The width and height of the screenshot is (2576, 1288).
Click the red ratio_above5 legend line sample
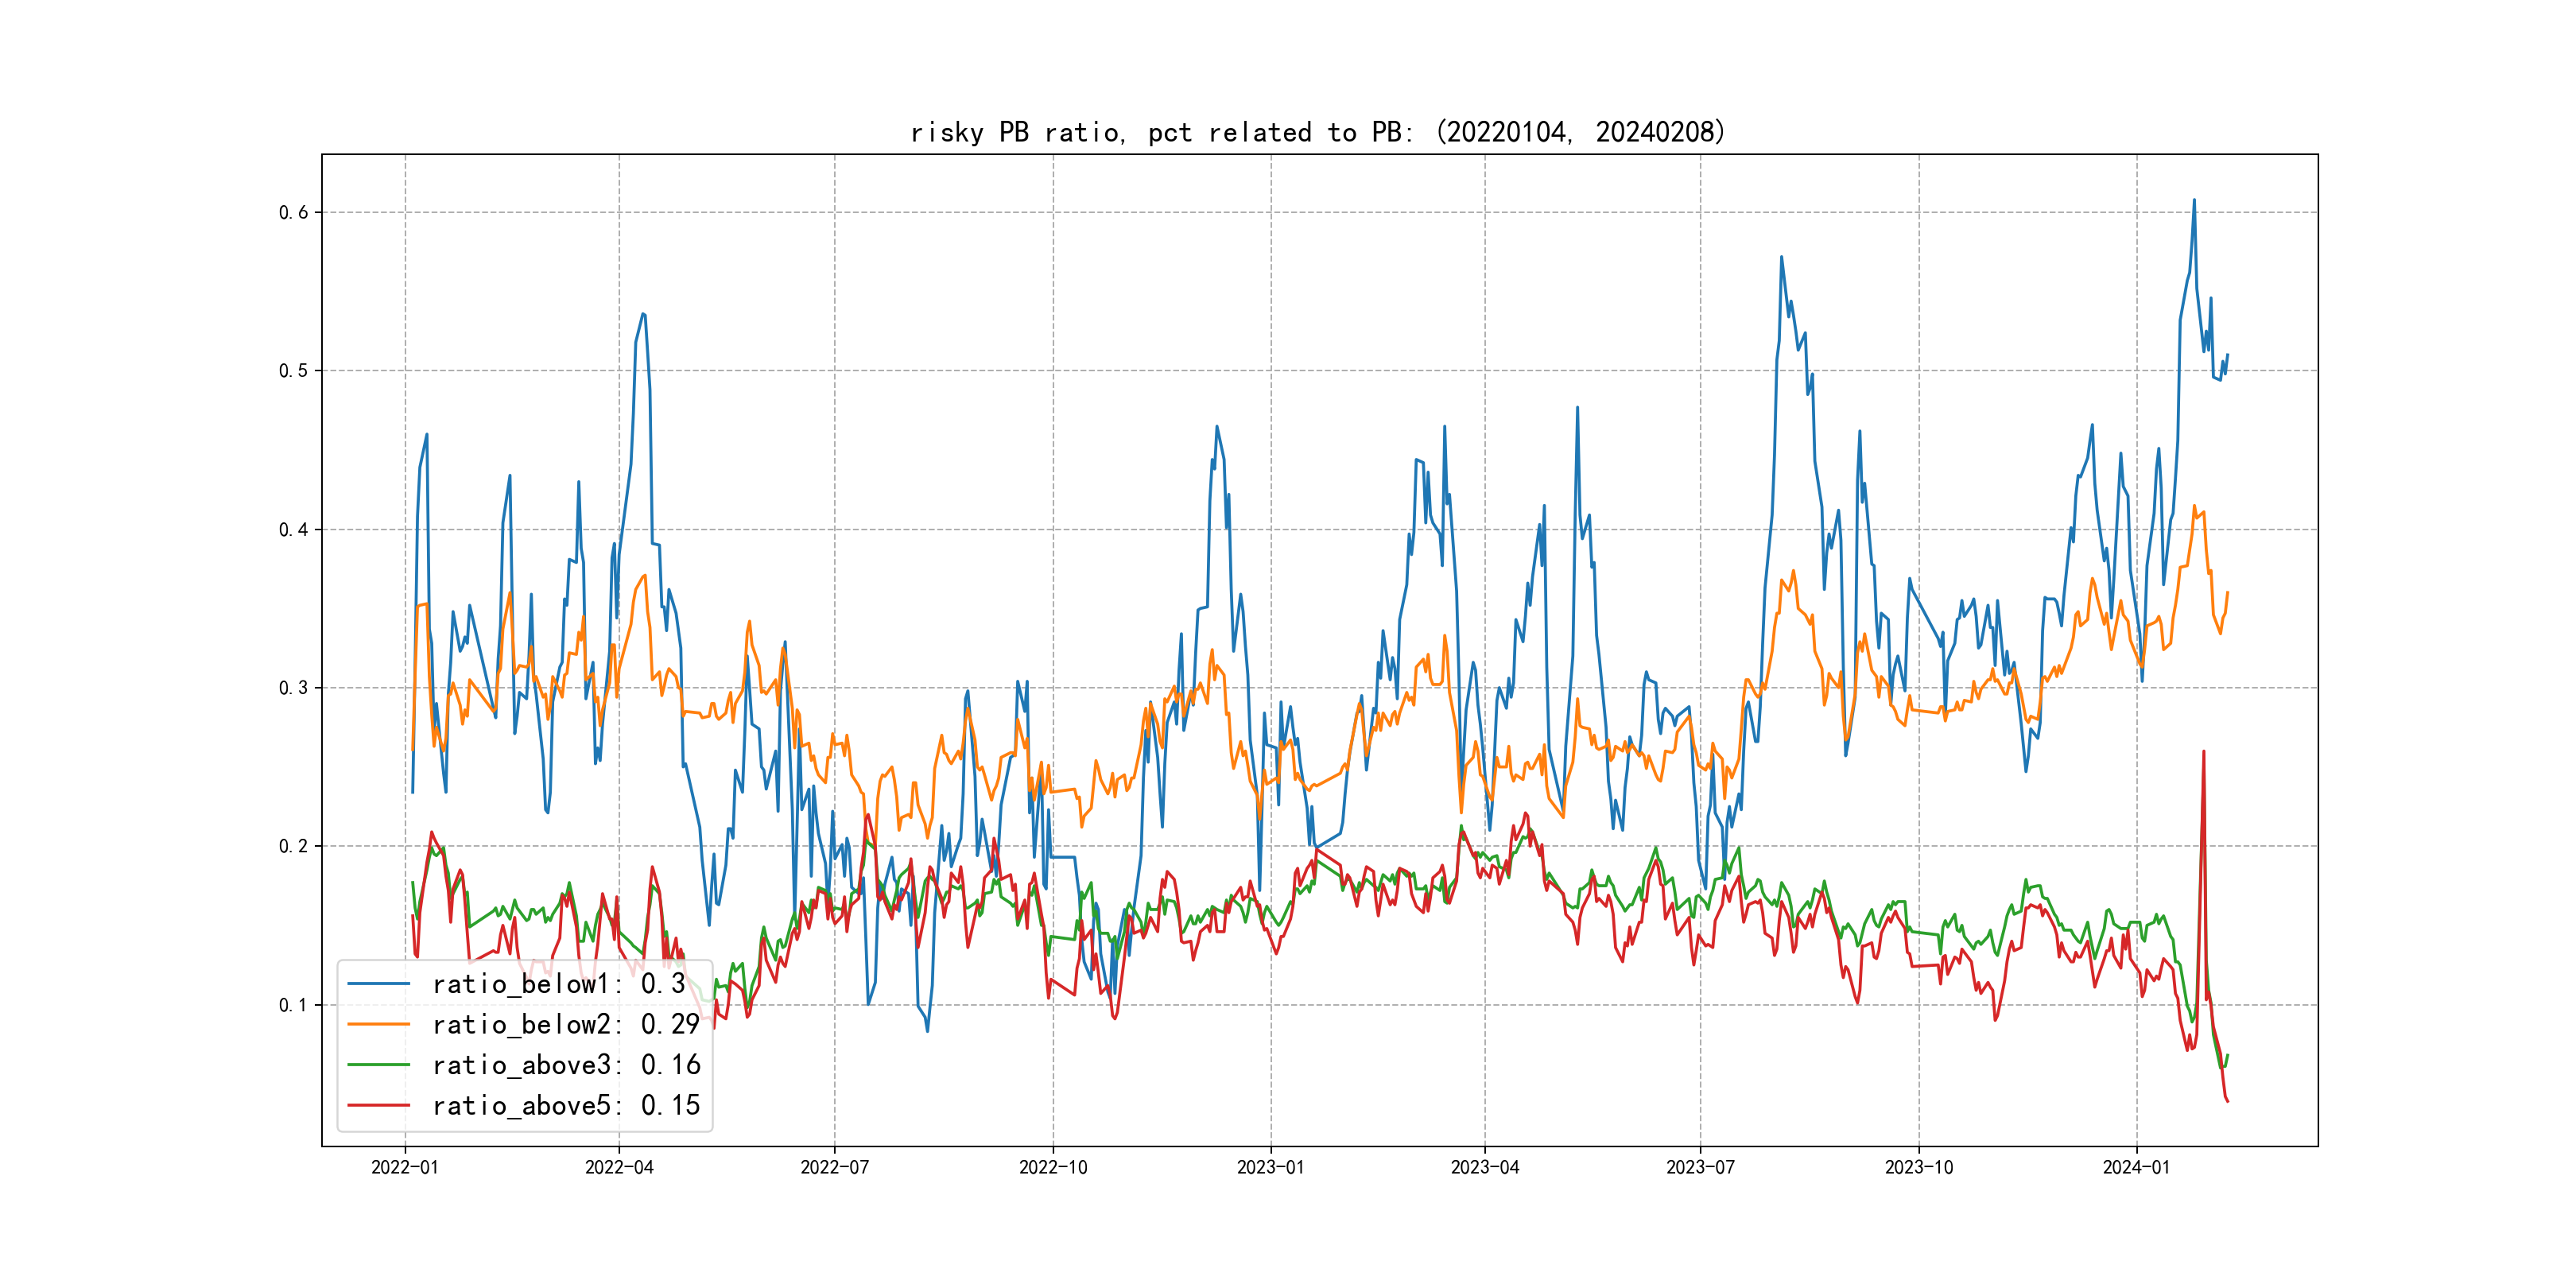click(378, 1105)
